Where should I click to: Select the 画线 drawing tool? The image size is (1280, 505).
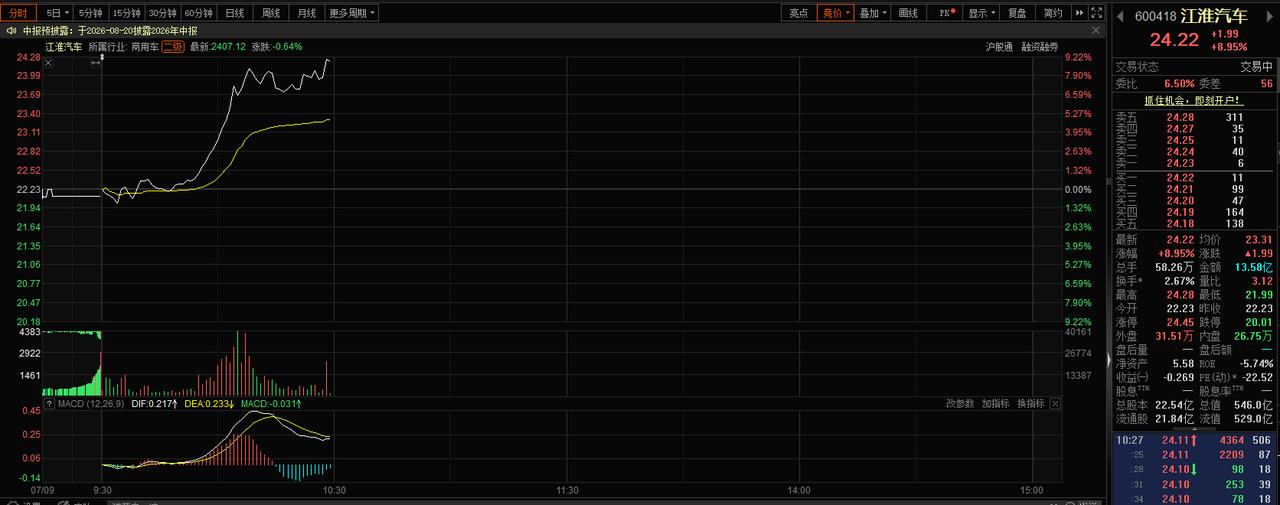coord(908,13)
